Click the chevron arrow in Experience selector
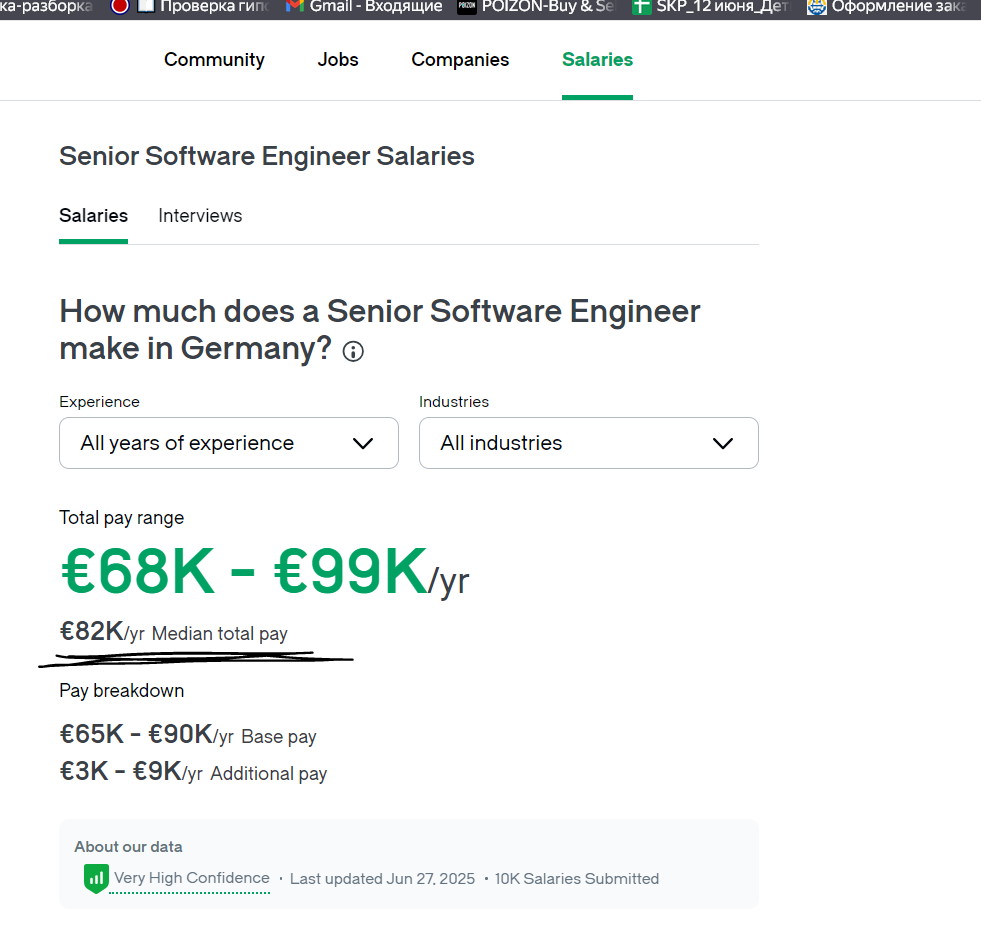This screenshot has width=981, height=936. (x=363, y=443)
